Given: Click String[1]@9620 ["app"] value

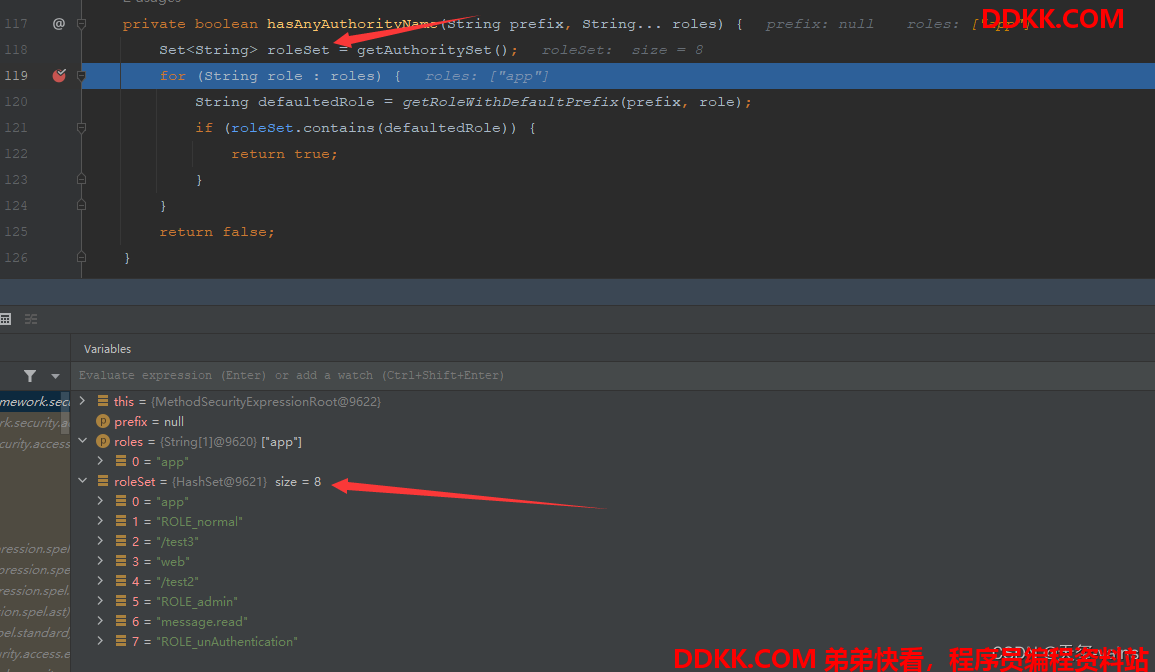Looking at the screenshot, I should point(231,442).
